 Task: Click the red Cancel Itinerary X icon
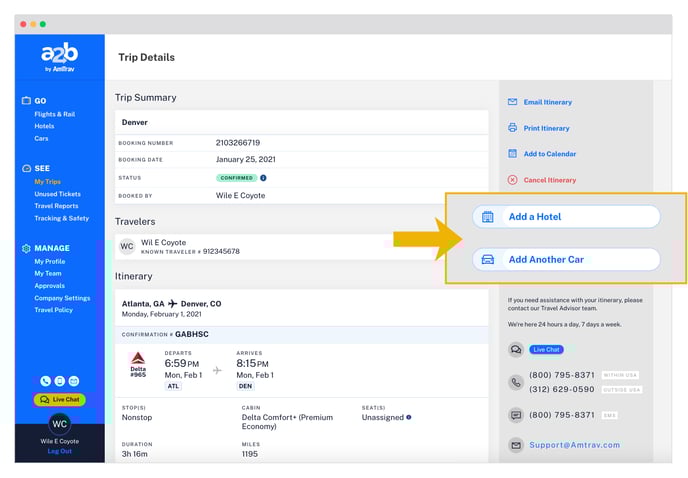pyautogui.click(x=513, y=180)
